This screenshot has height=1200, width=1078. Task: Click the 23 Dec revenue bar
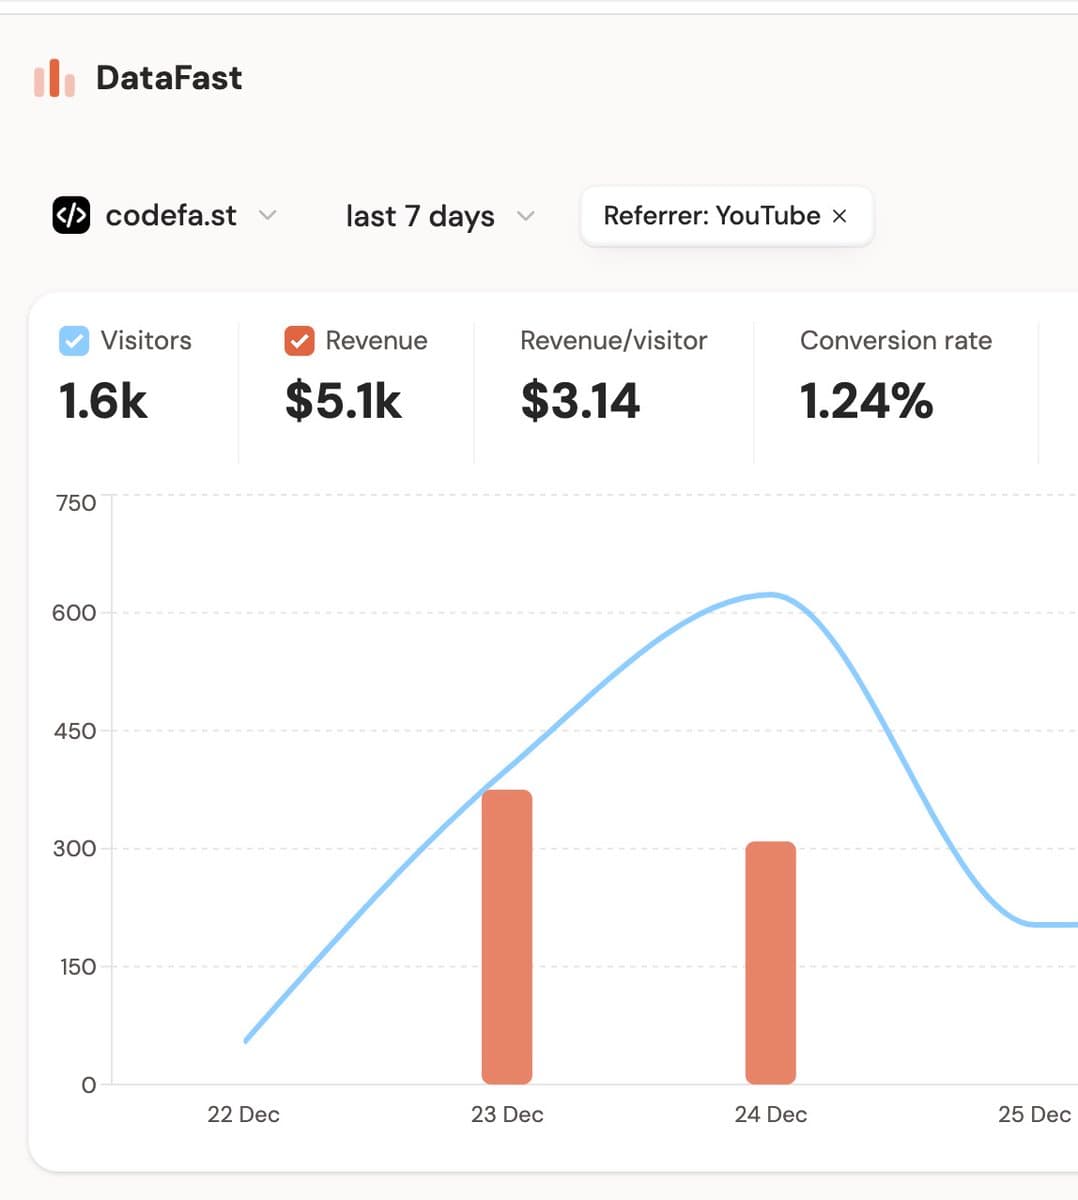click(507, 937)
